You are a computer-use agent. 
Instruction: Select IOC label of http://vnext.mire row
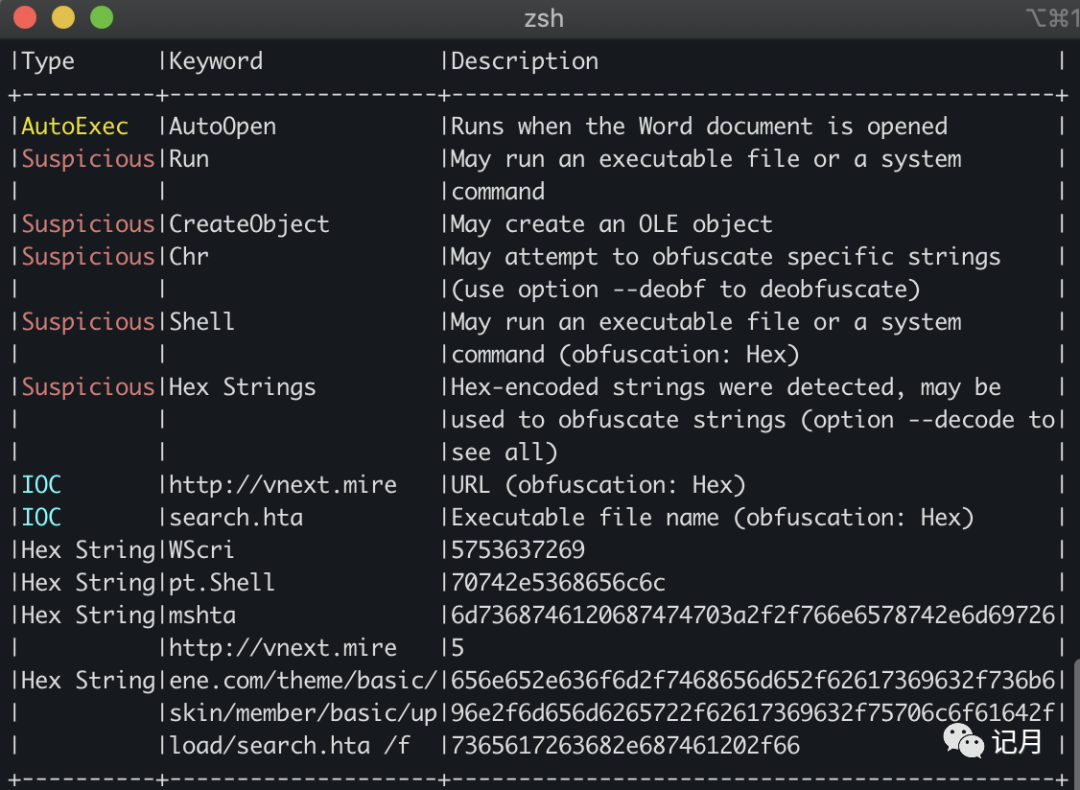[41, 485]
